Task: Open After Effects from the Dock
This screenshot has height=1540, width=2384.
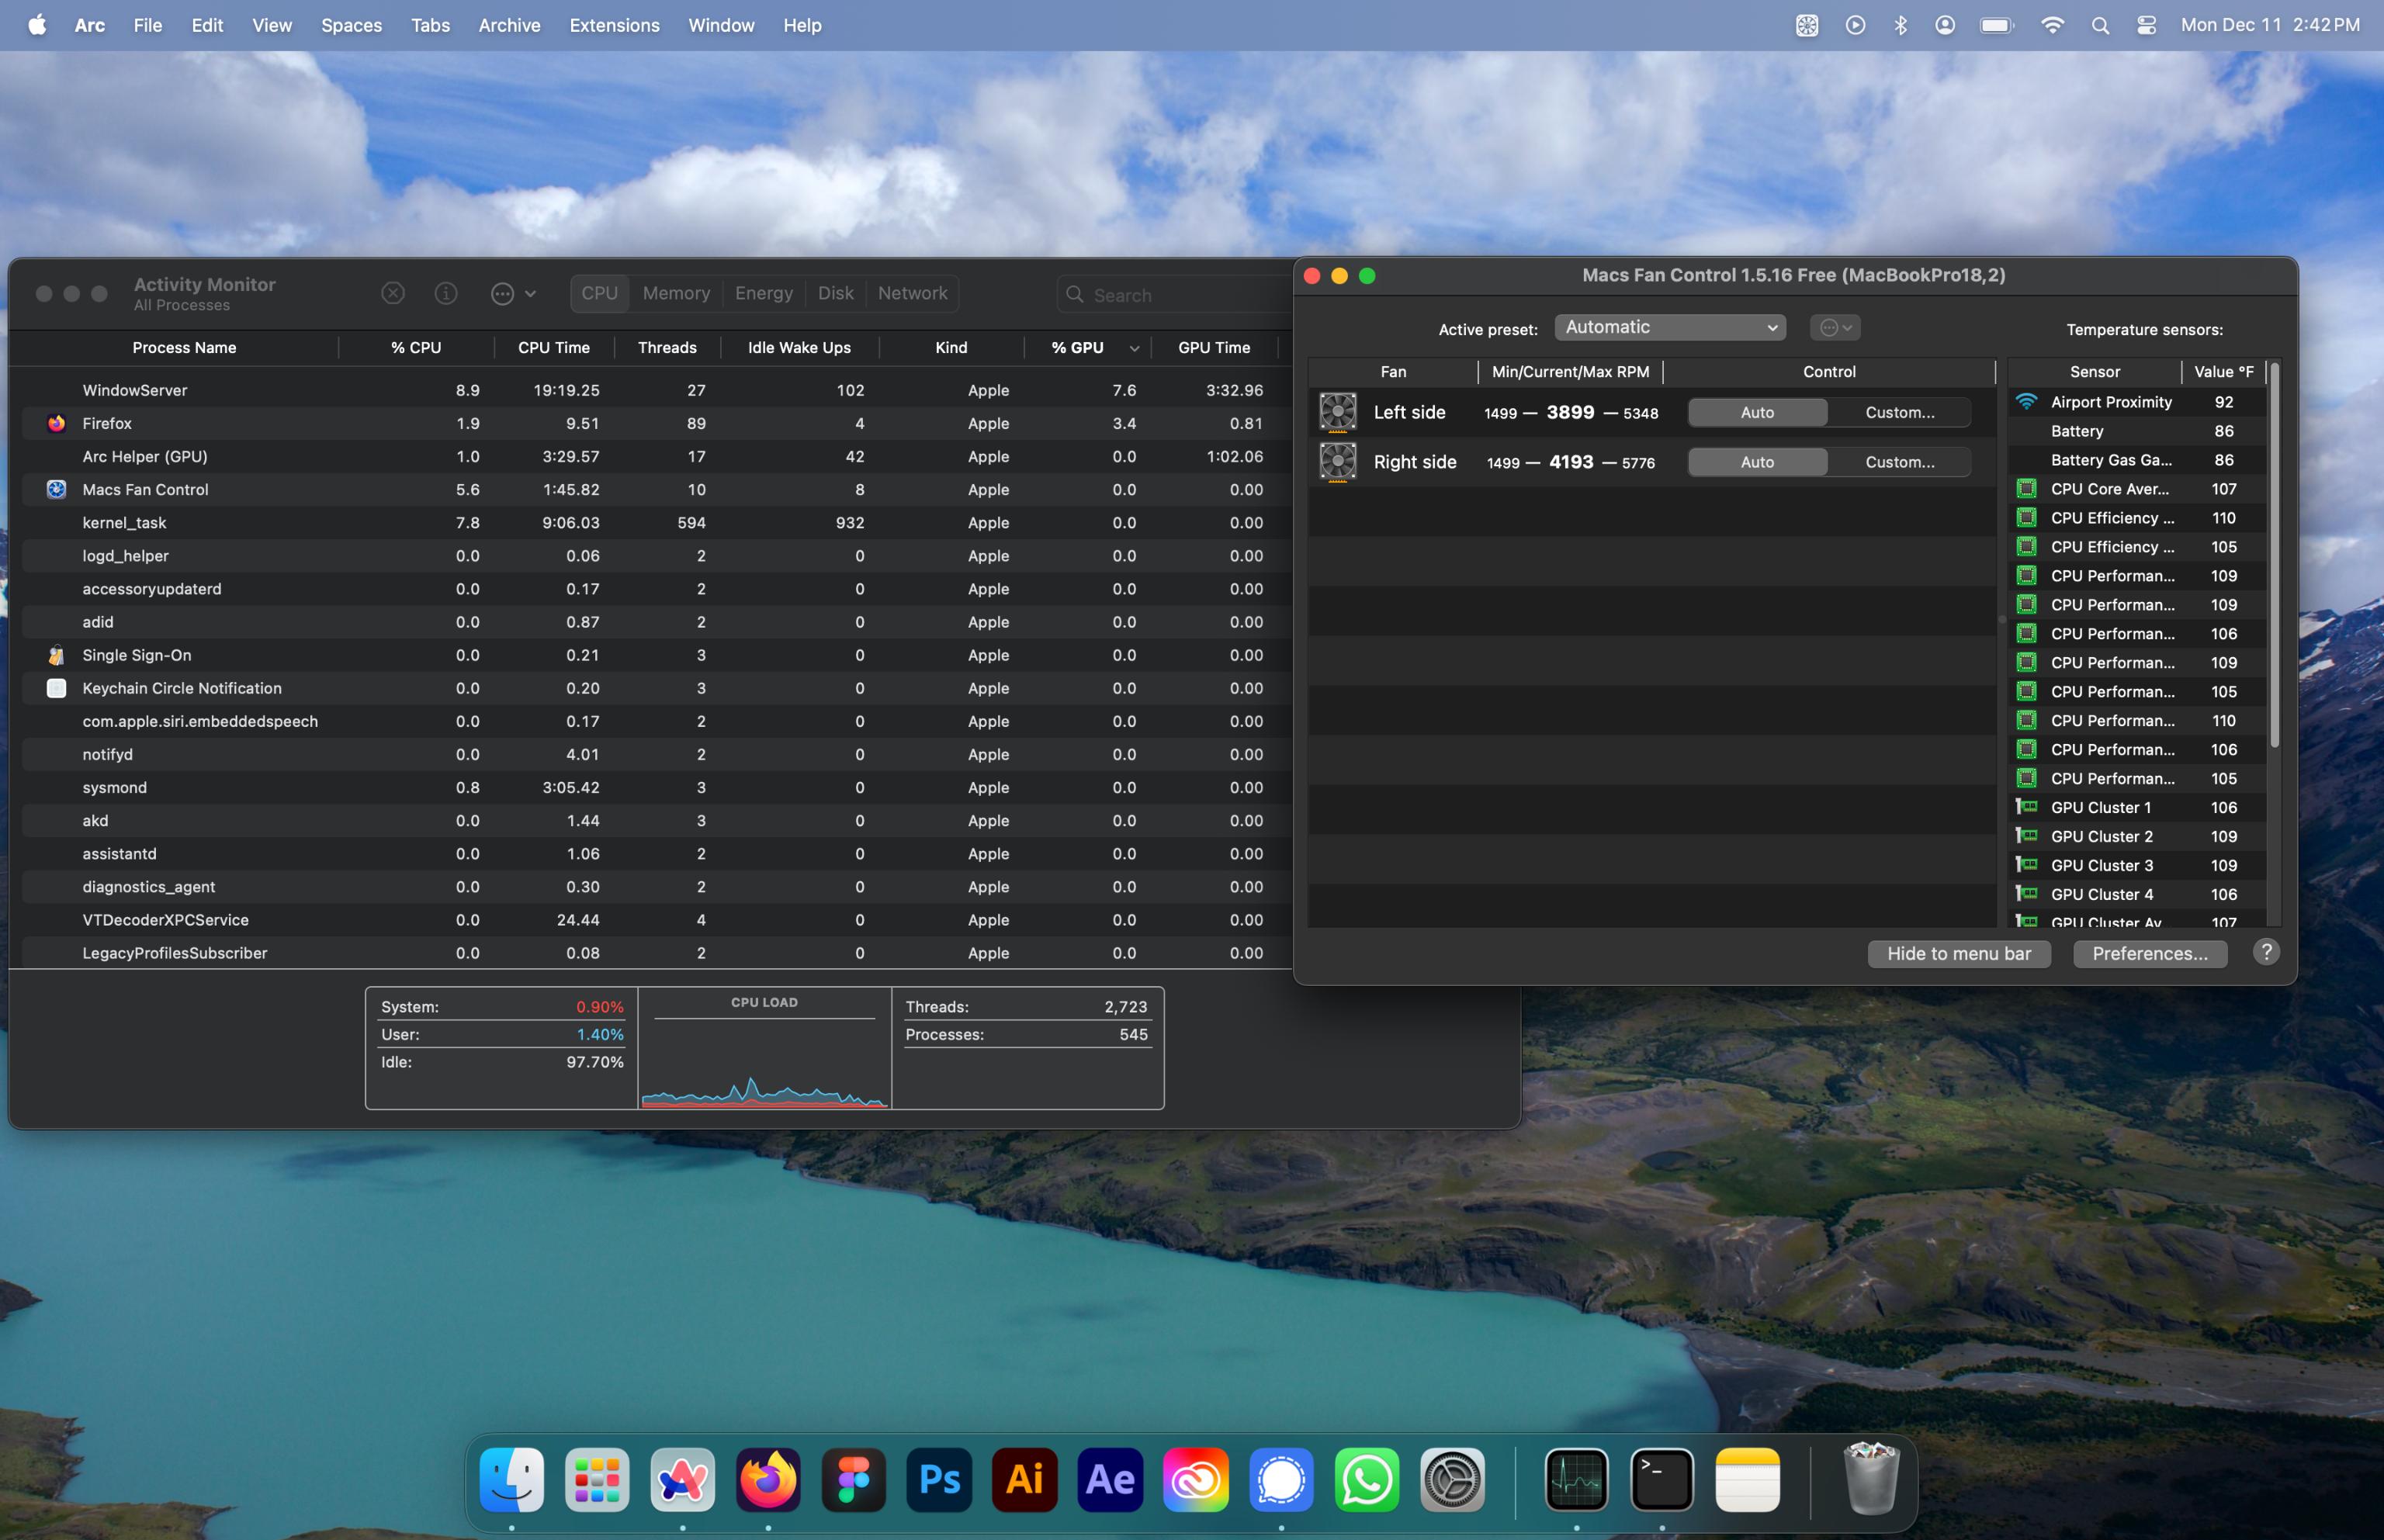Action: [x=1109, y=1479]
